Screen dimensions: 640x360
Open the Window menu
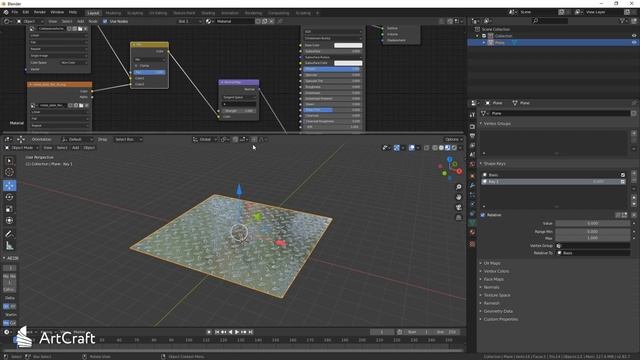(57, 12)
